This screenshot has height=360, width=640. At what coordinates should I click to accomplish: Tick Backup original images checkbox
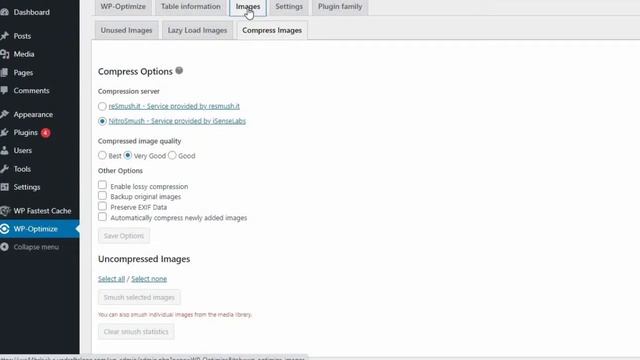102,196
